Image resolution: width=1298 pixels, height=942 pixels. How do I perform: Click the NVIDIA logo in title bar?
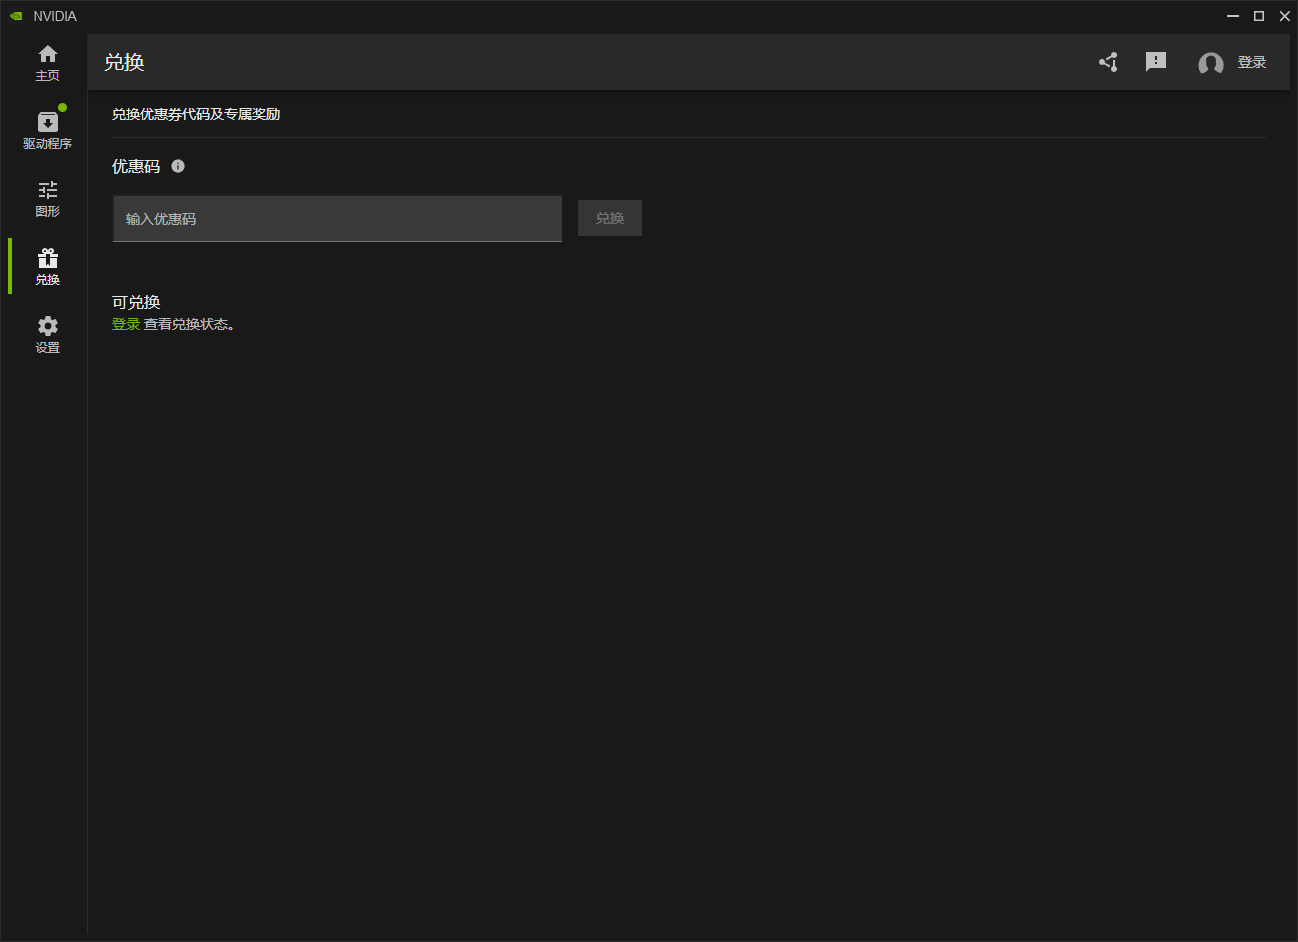tap(16, 16)
